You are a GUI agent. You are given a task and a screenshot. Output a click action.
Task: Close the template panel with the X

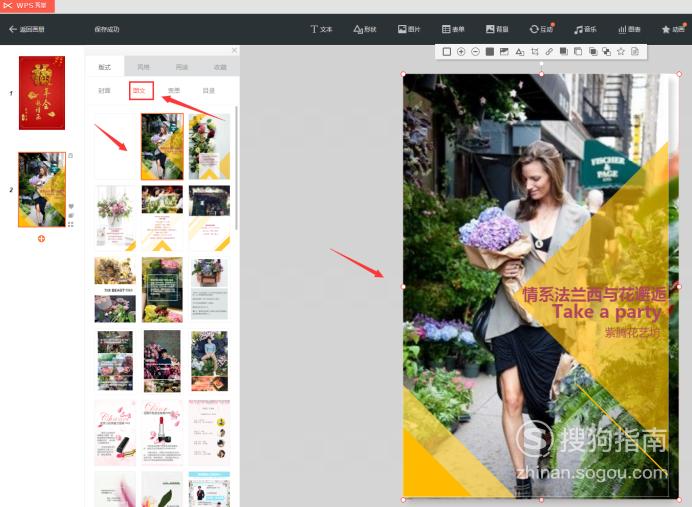(x=234, y=50)
